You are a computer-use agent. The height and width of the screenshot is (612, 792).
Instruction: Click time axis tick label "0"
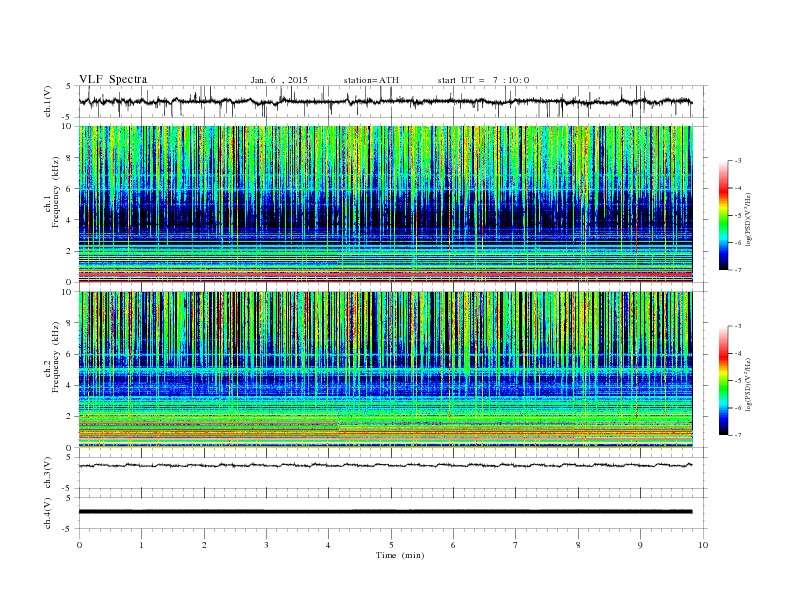tap(79, 545)
